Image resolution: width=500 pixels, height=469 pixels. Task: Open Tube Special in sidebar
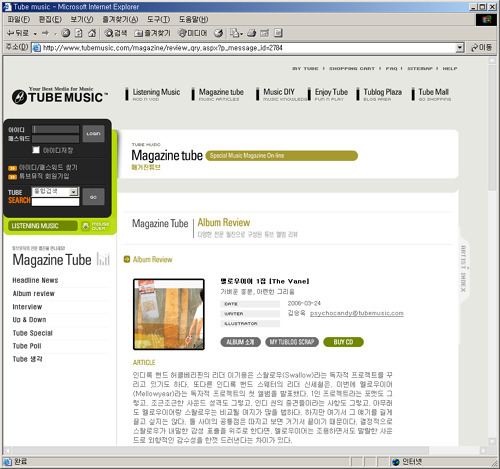pyautogui.click(x=33, y=333)
